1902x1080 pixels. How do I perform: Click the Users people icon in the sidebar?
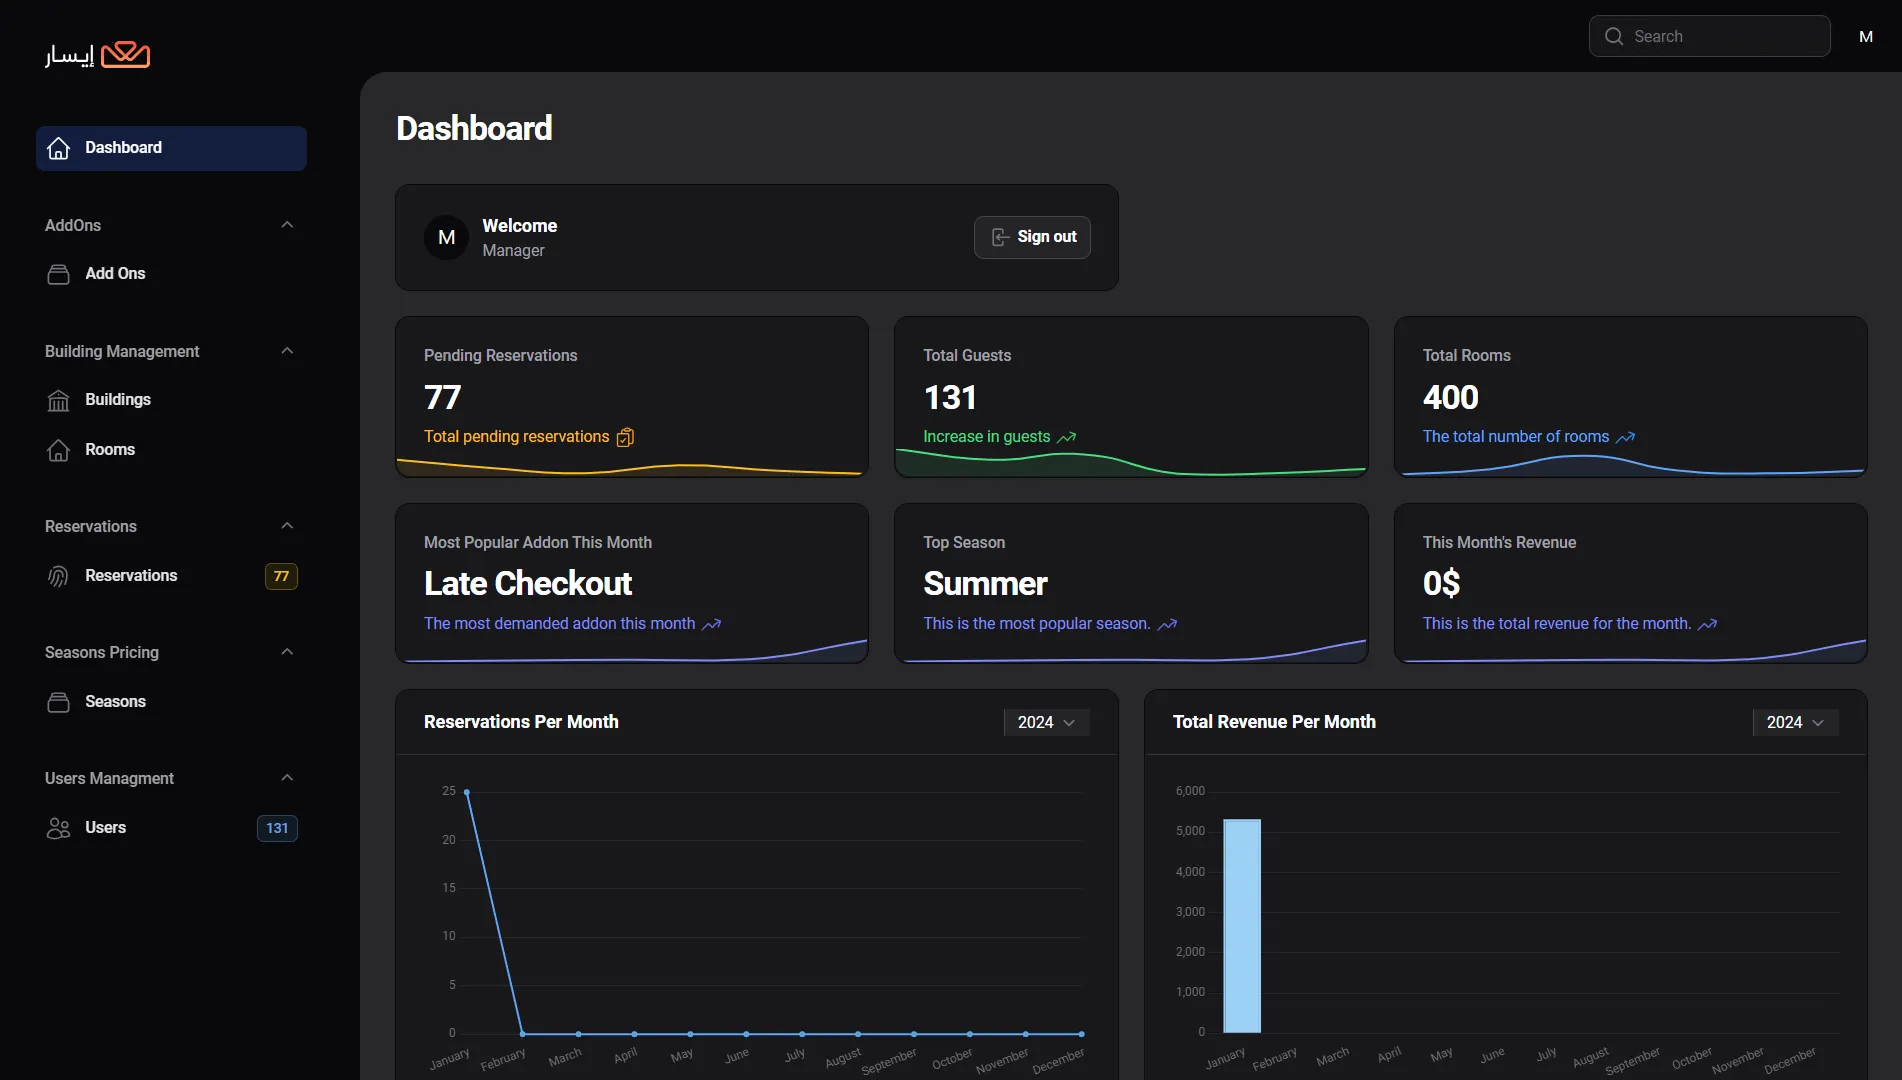tap(59, 828)
